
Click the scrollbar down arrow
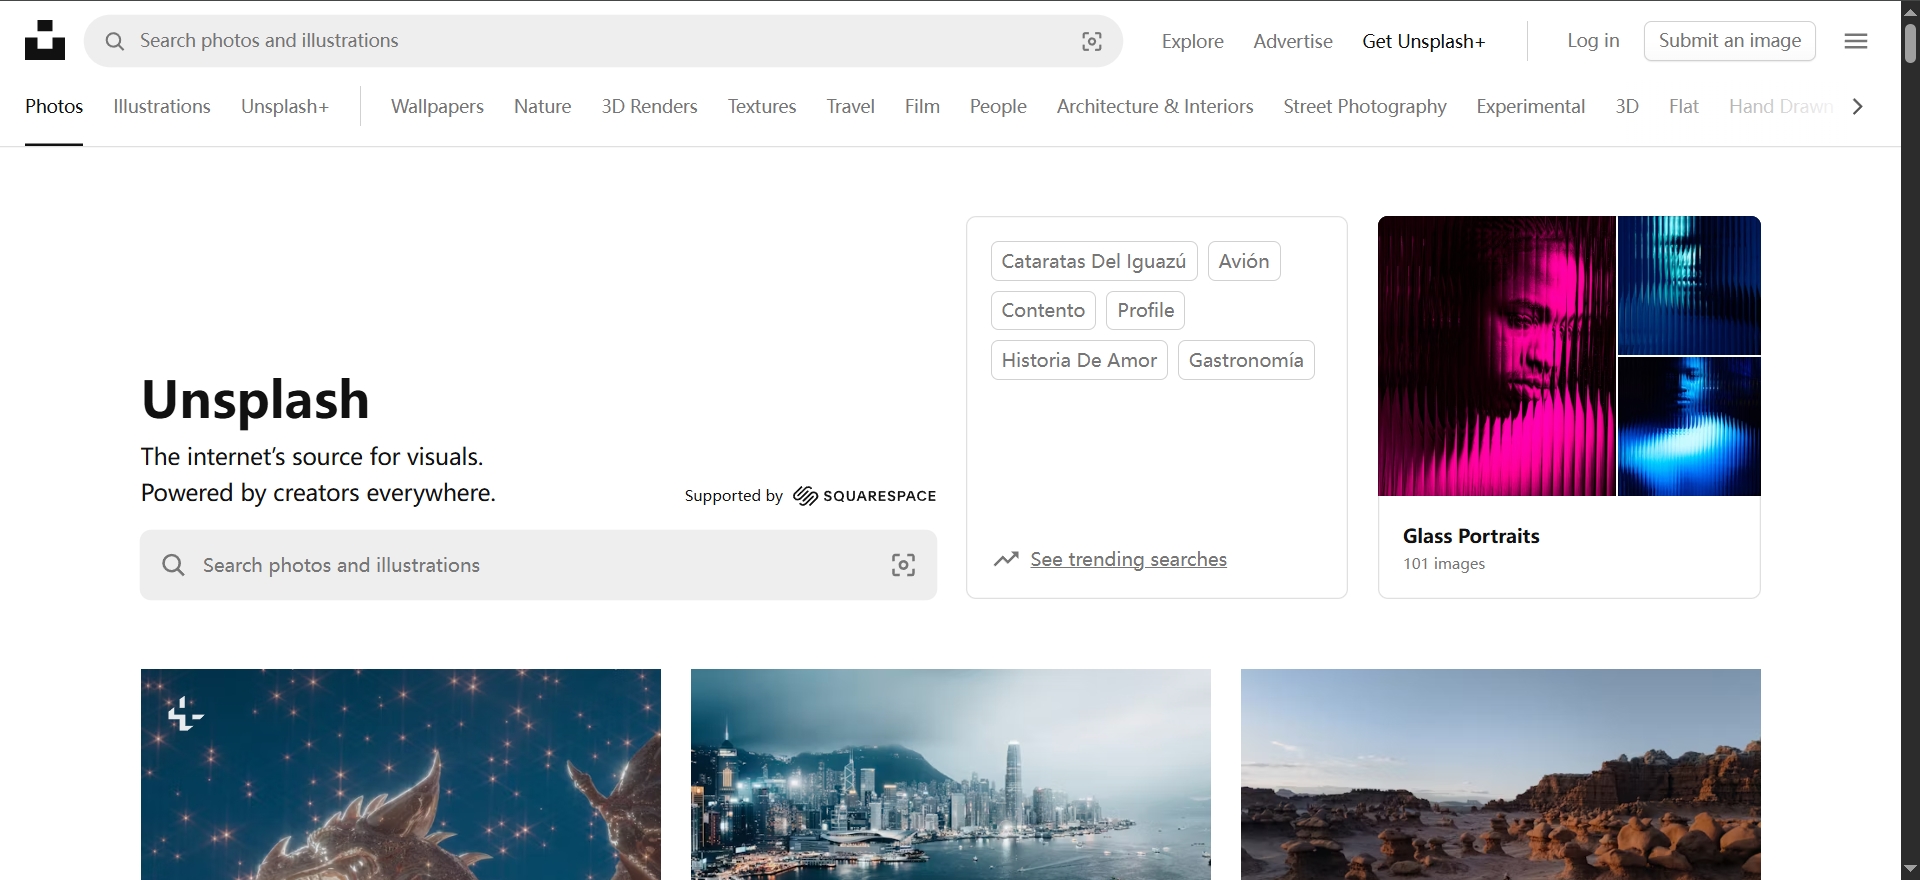(1910, 869)
